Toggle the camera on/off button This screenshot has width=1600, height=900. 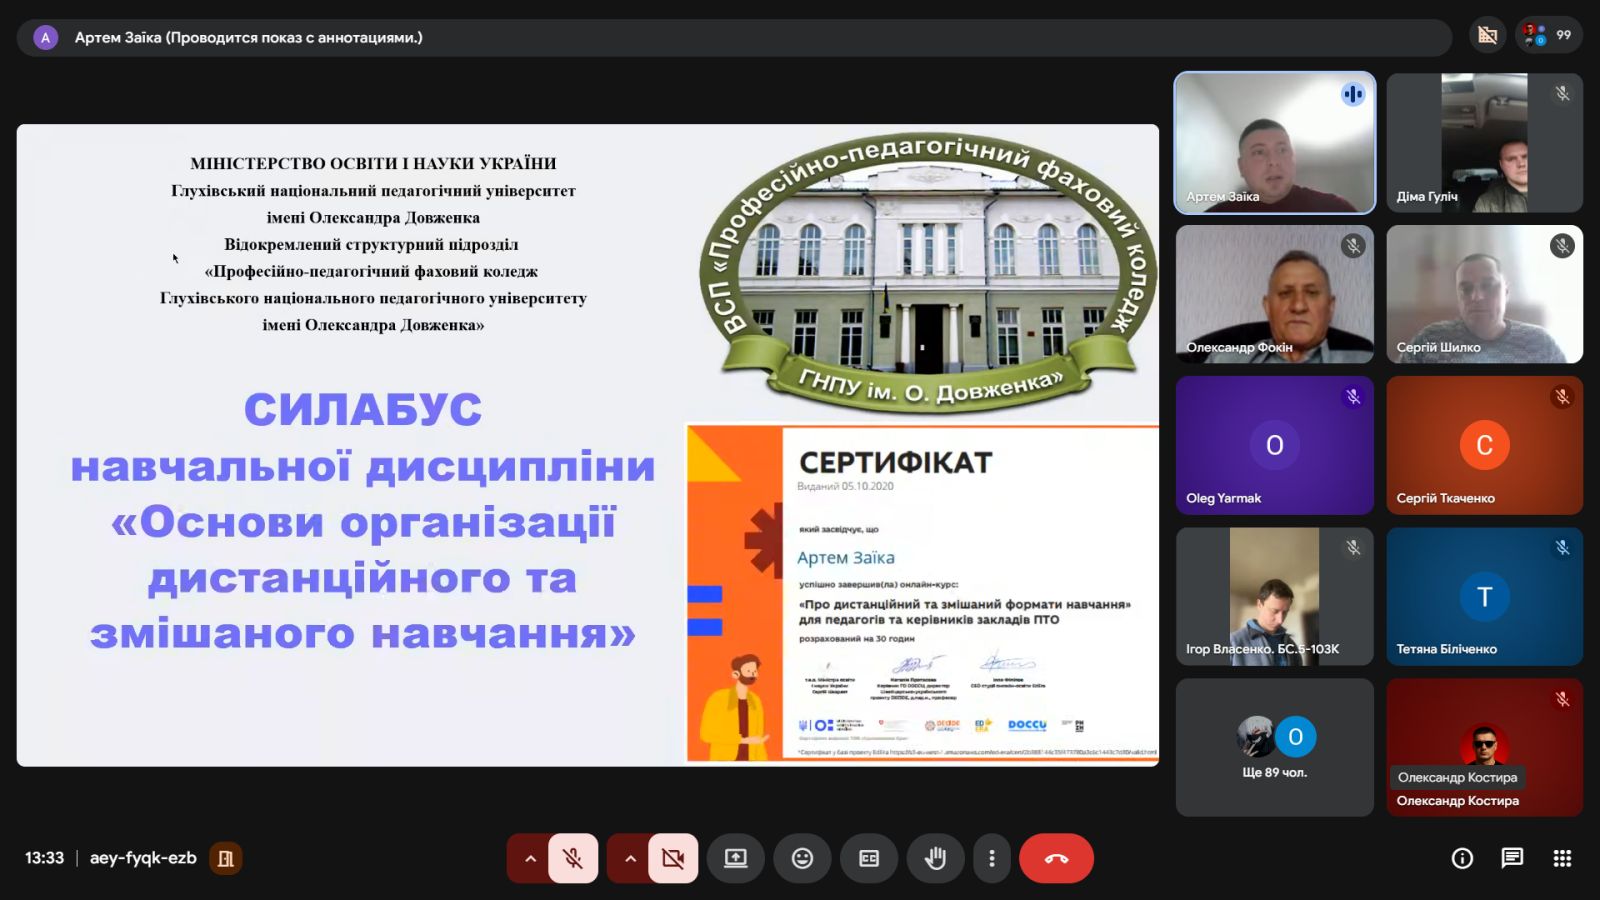pyautogui.click(x=673, y=858)
